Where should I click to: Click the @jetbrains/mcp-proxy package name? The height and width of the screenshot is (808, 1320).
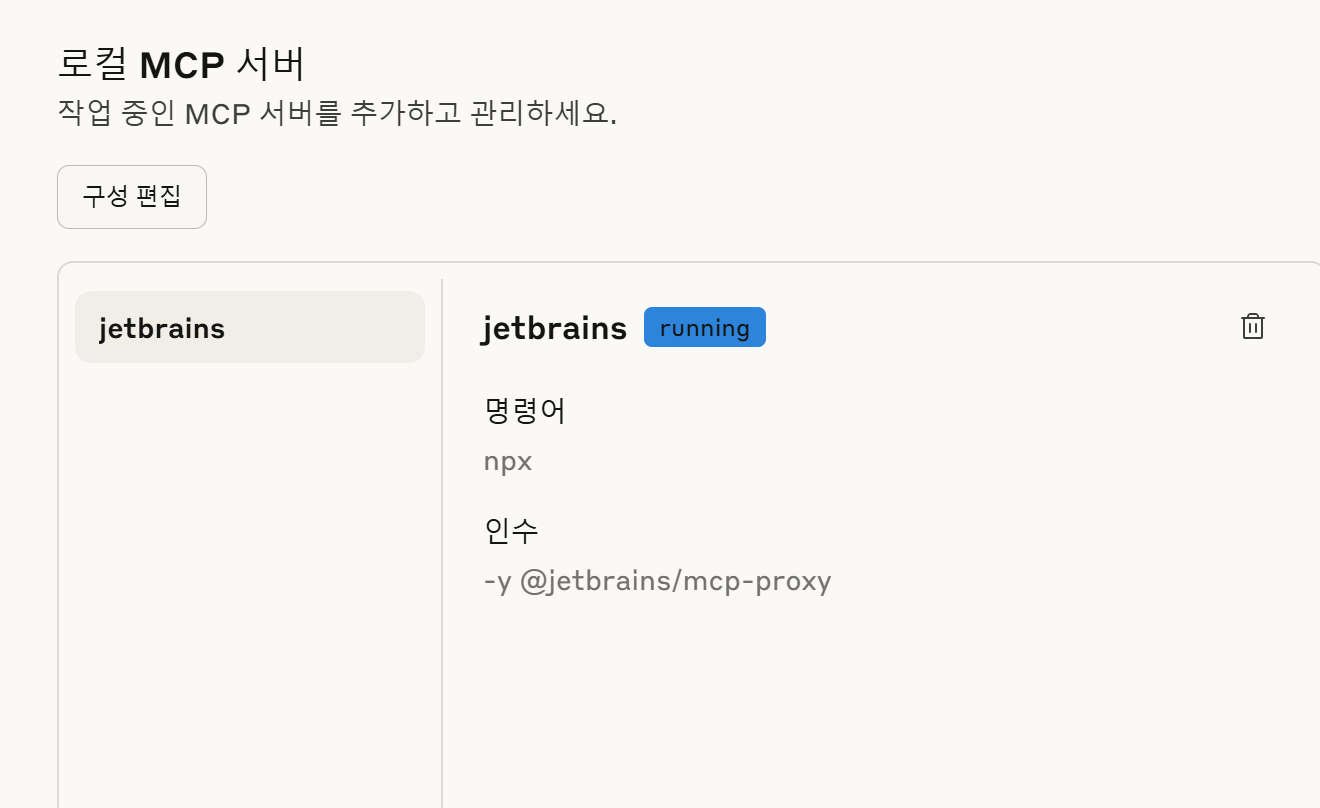pos(676,581)
